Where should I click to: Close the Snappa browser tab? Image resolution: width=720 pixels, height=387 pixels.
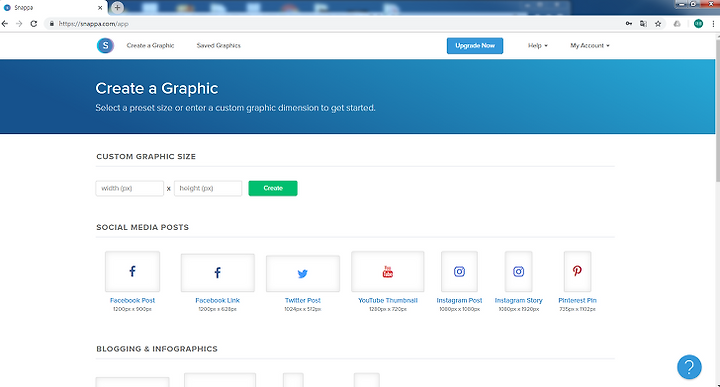[x=100, y=8]
